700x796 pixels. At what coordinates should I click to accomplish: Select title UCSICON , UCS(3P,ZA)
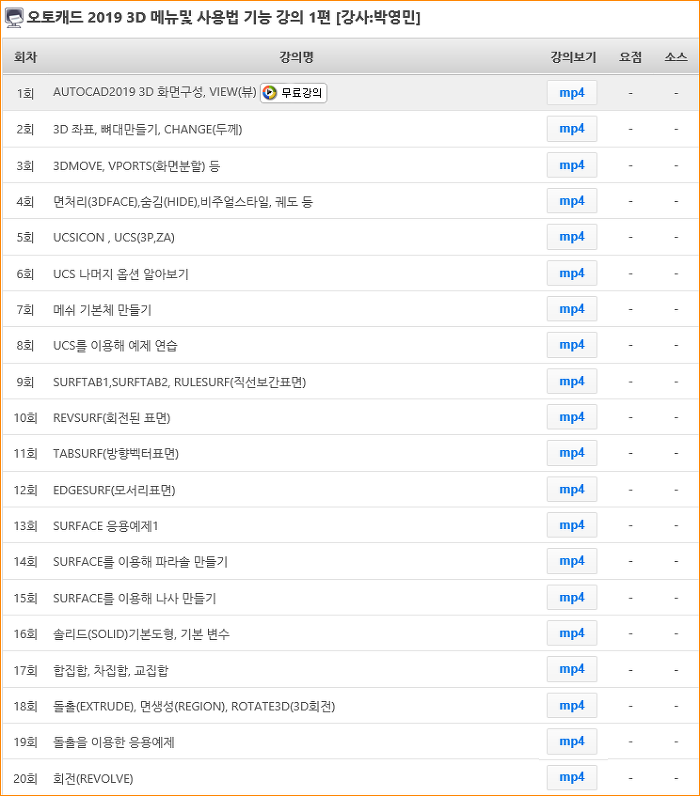[114, 238]
